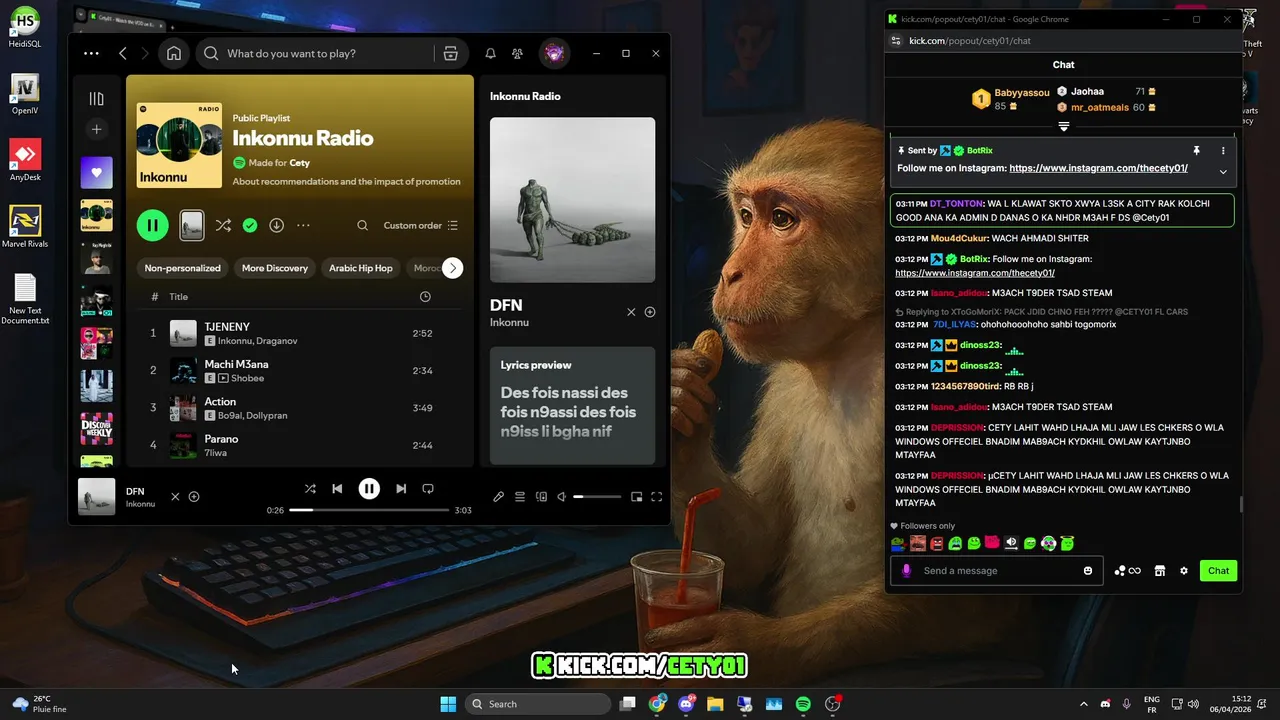1280x720 pixels.
Task: Add DFN to playlist in bottom bar
Action: [x=194, y=497]
